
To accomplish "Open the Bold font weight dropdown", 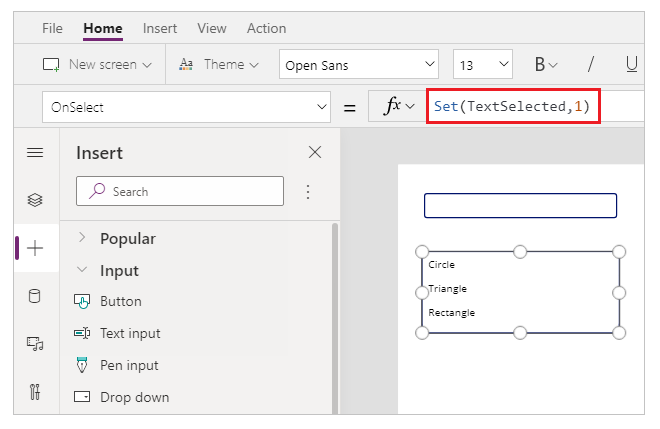I will click(545, 65).
